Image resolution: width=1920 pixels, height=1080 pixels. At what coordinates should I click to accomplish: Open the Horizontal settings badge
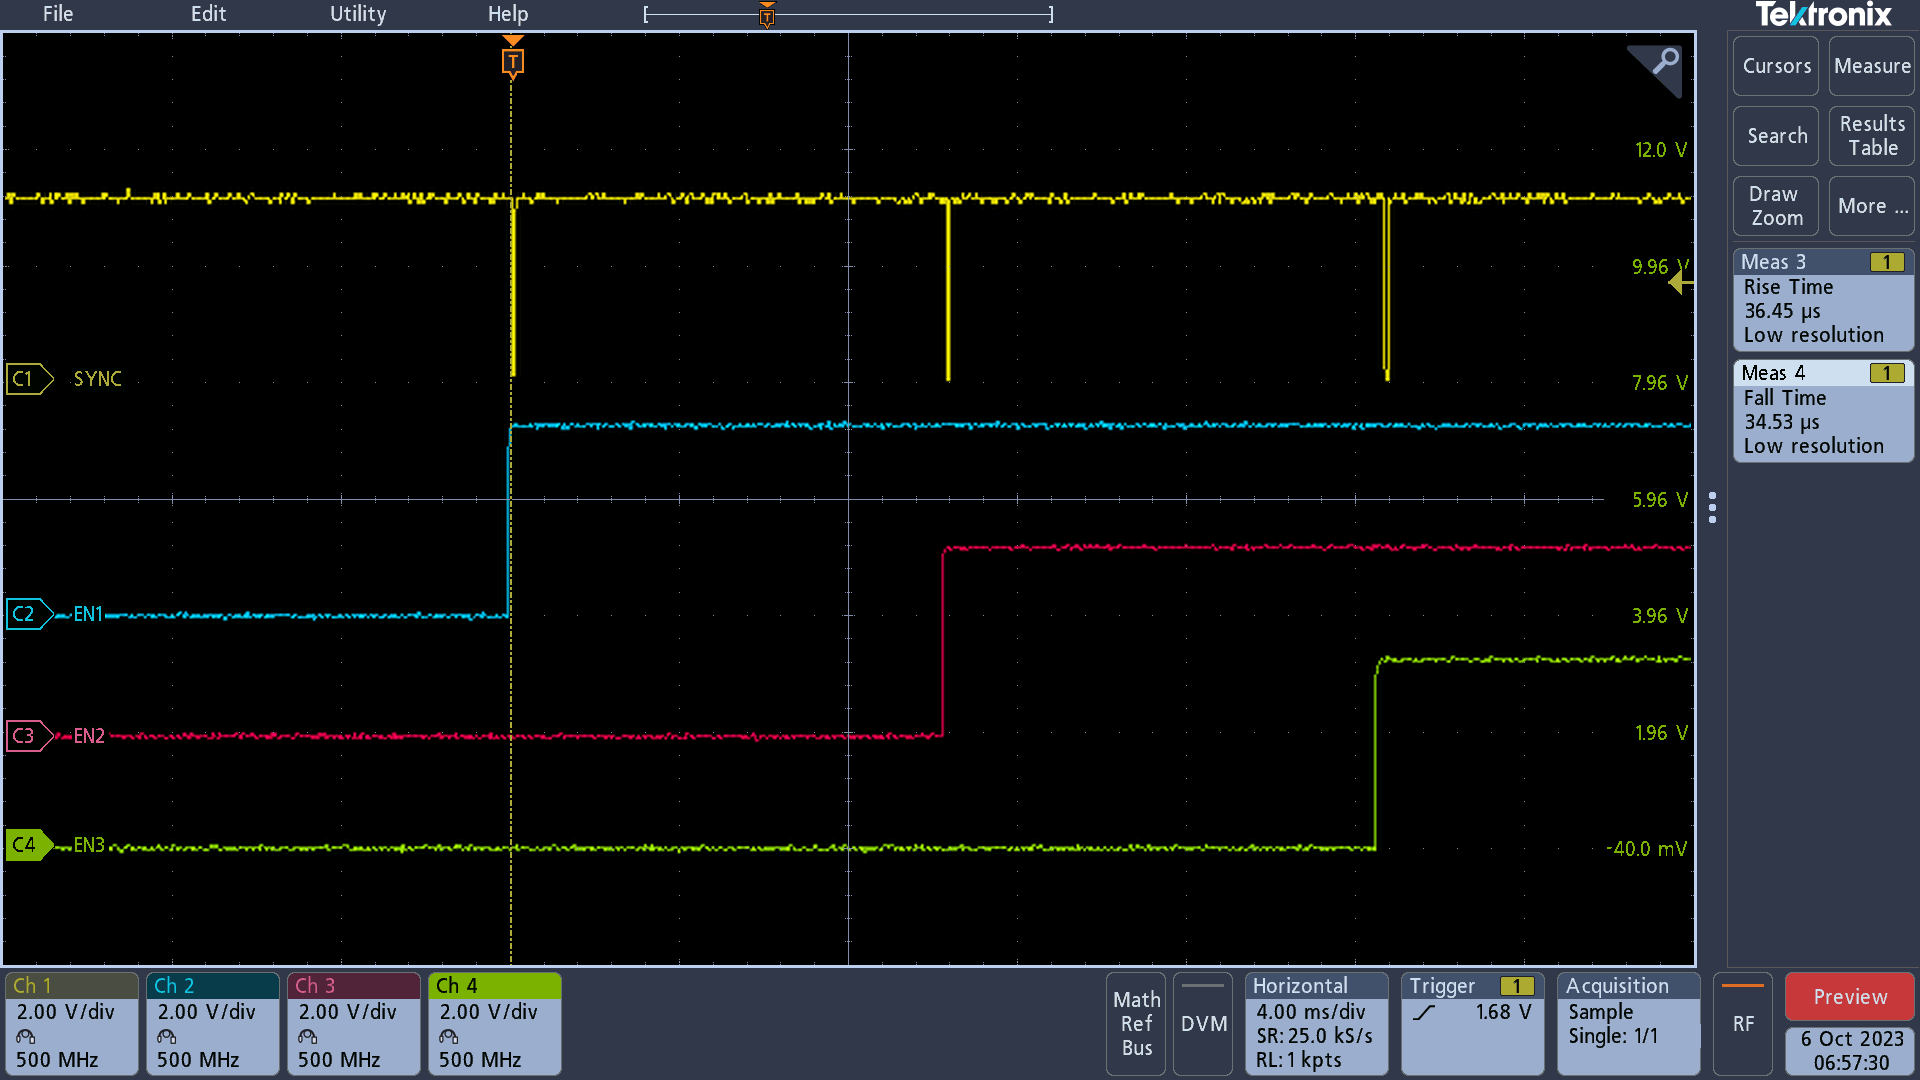pos(1315,1023)
